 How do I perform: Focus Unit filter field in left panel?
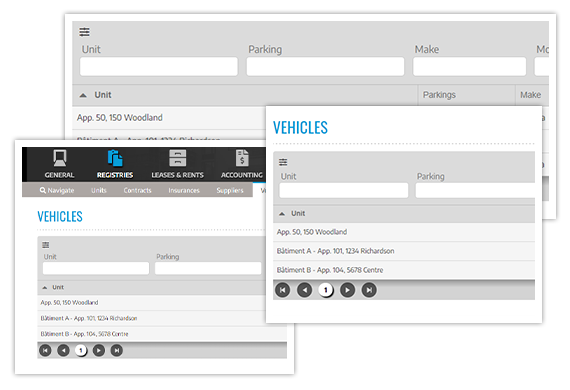click(x=96, y=268)
